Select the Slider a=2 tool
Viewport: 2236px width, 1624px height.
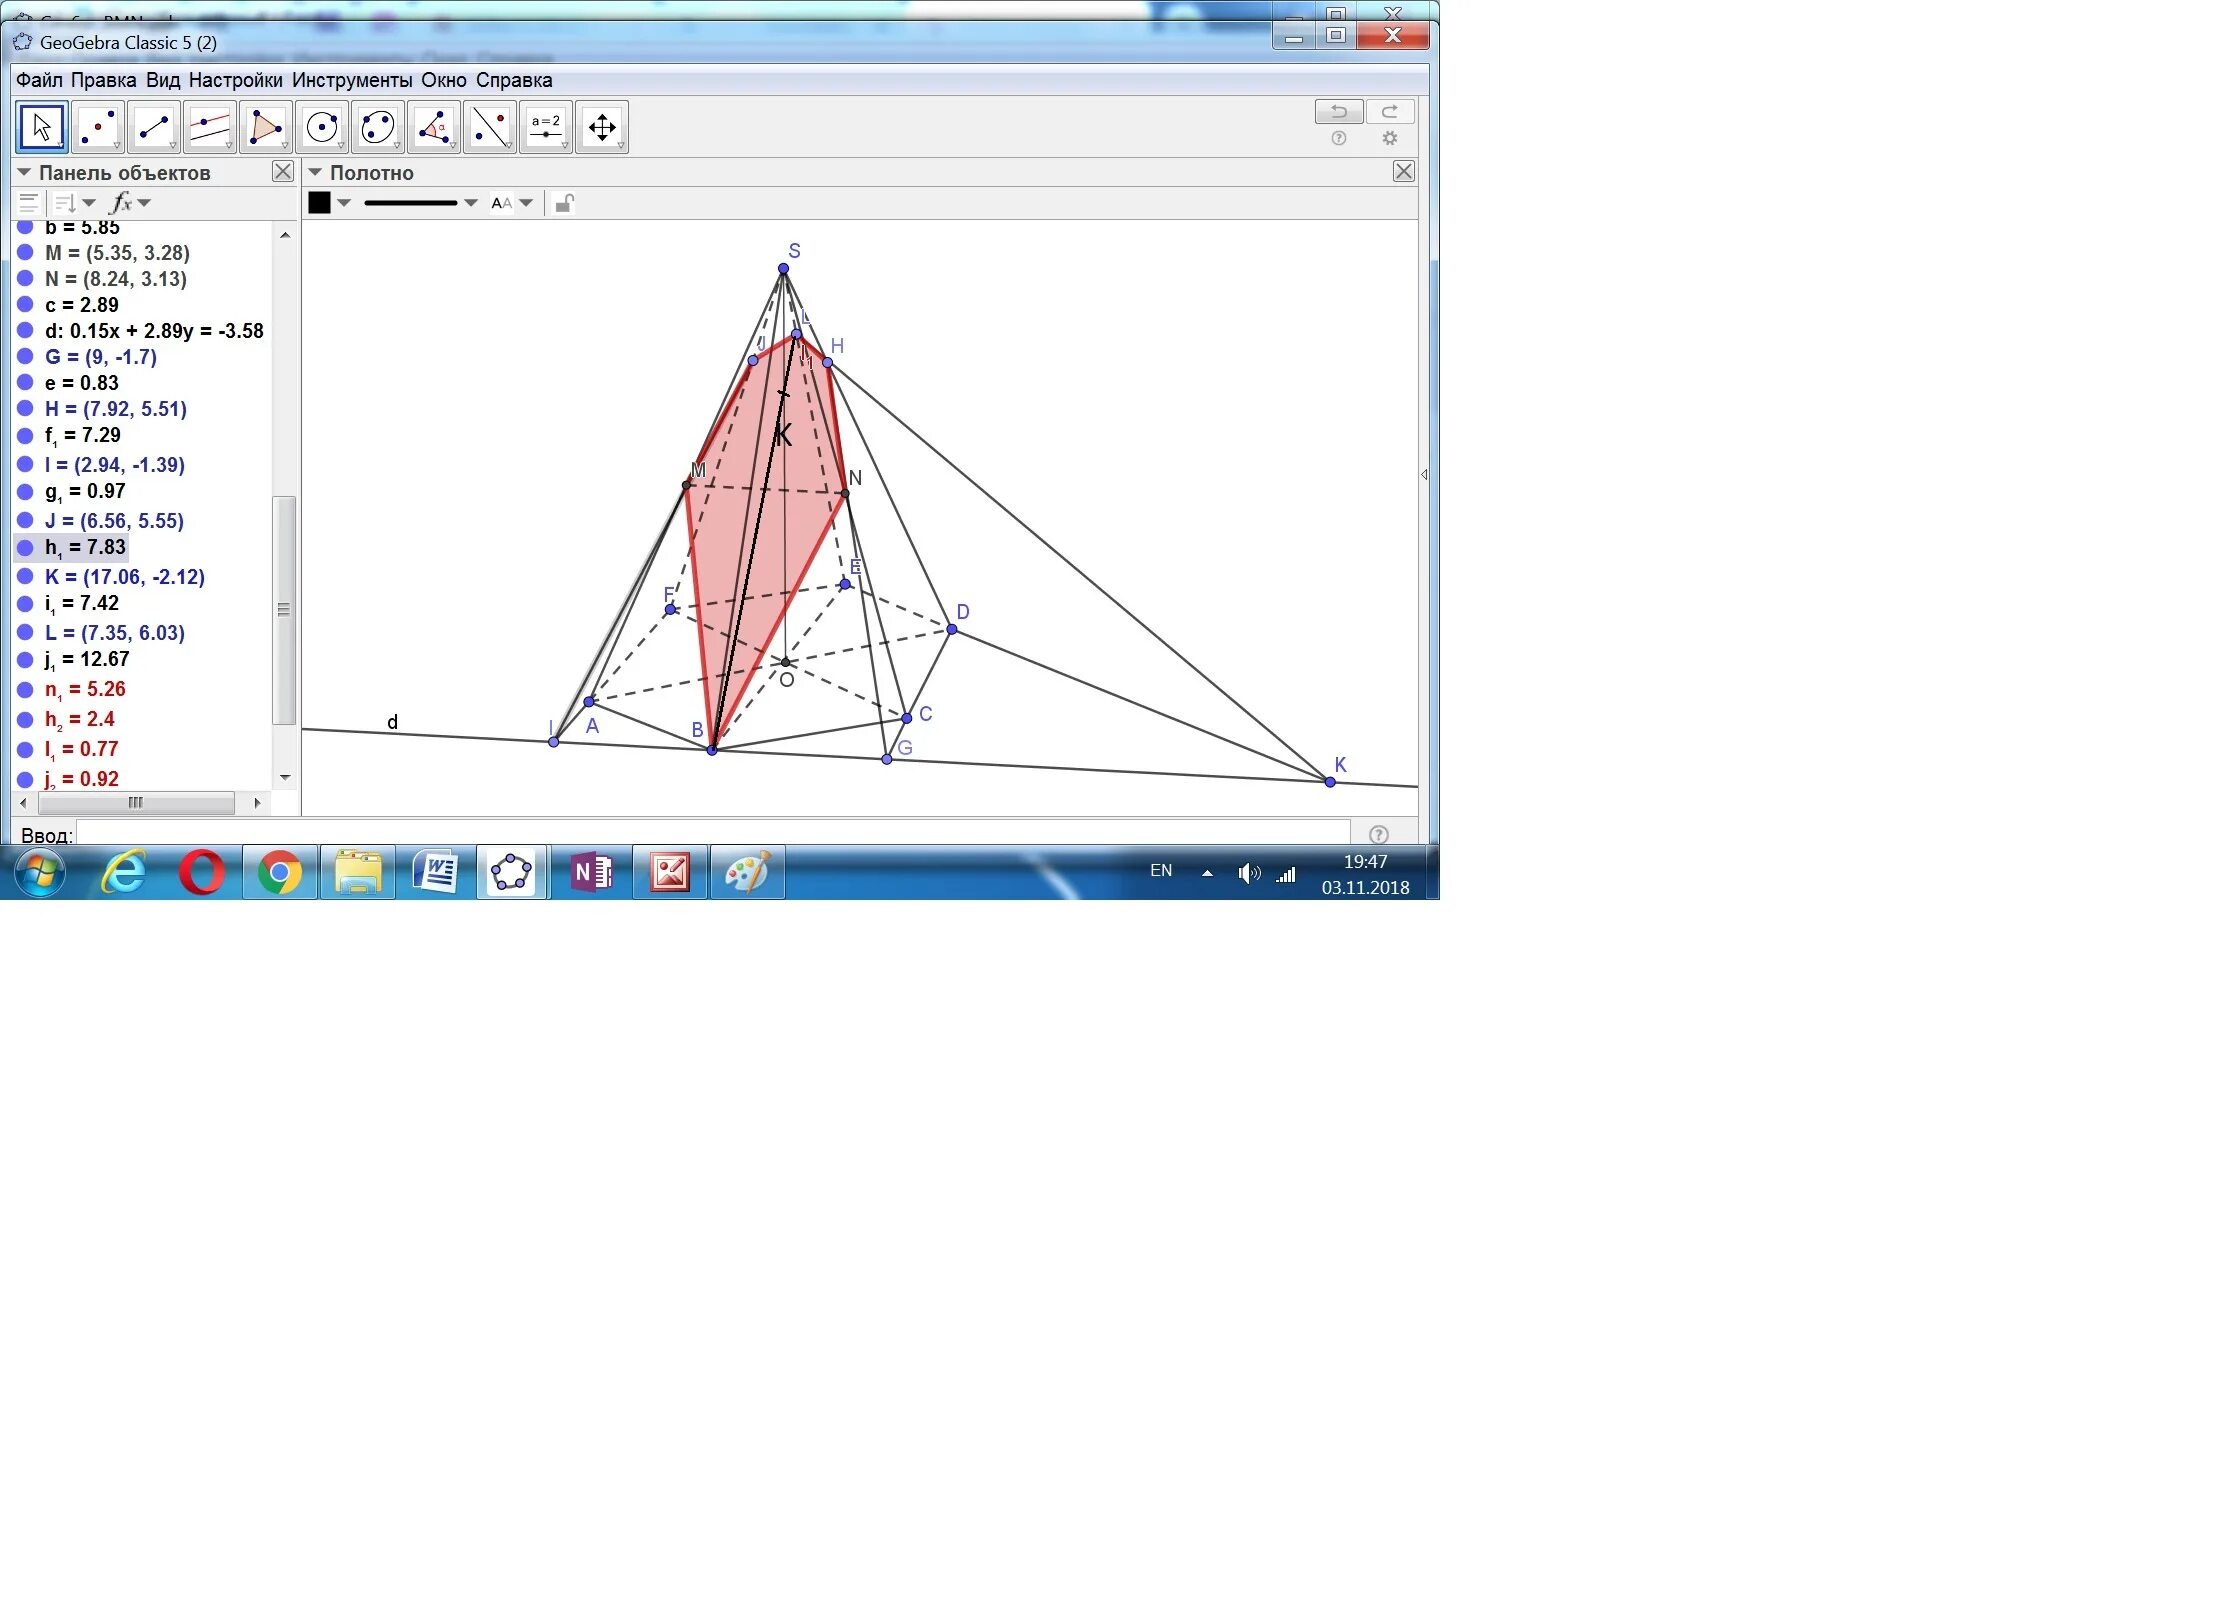(546, 127)
